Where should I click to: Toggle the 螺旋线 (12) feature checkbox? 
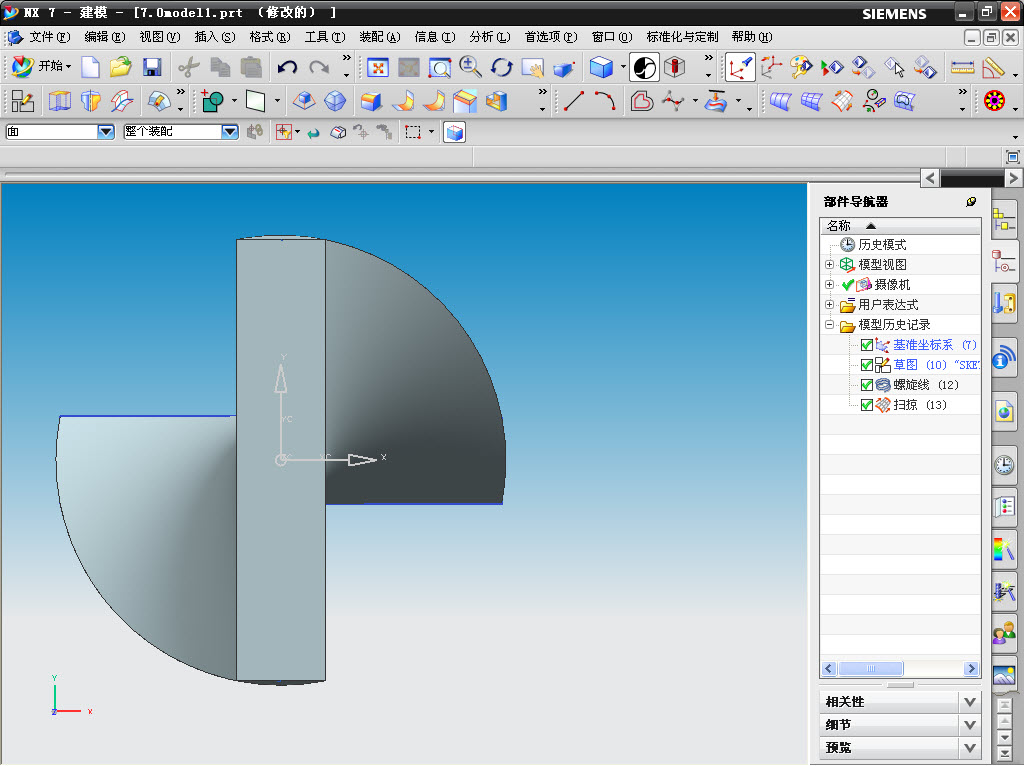867,385
